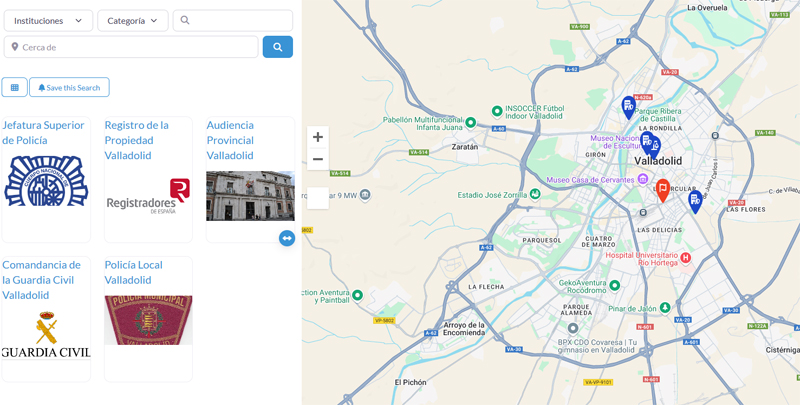Click the Museo Nacional de Escultura label

click(615, 142)
